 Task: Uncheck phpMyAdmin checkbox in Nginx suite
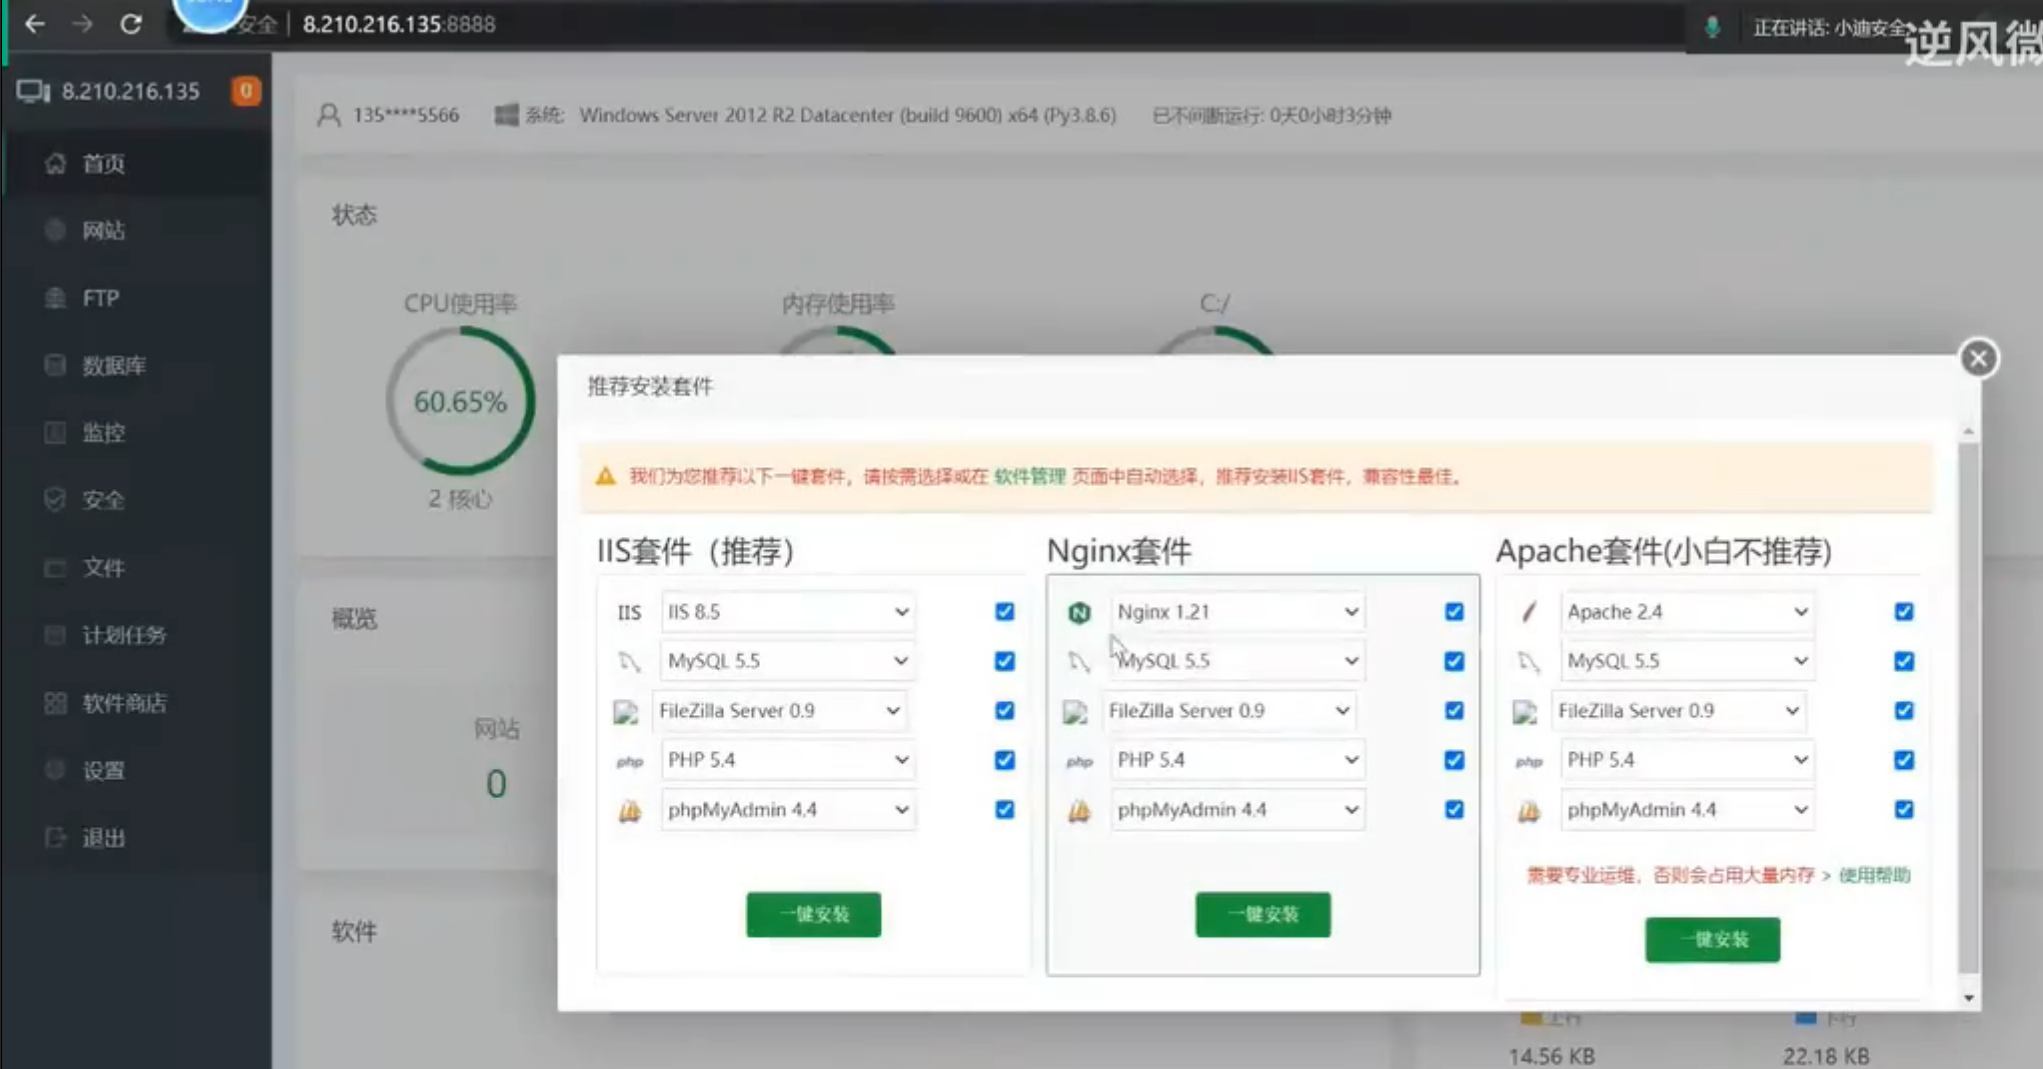click(1454, 809)
